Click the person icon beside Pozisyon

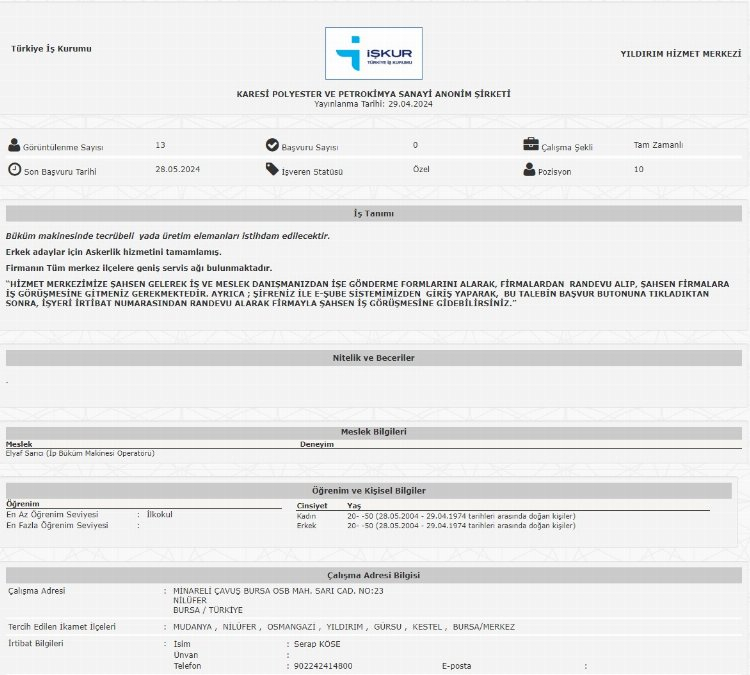[x=530, y=169]
